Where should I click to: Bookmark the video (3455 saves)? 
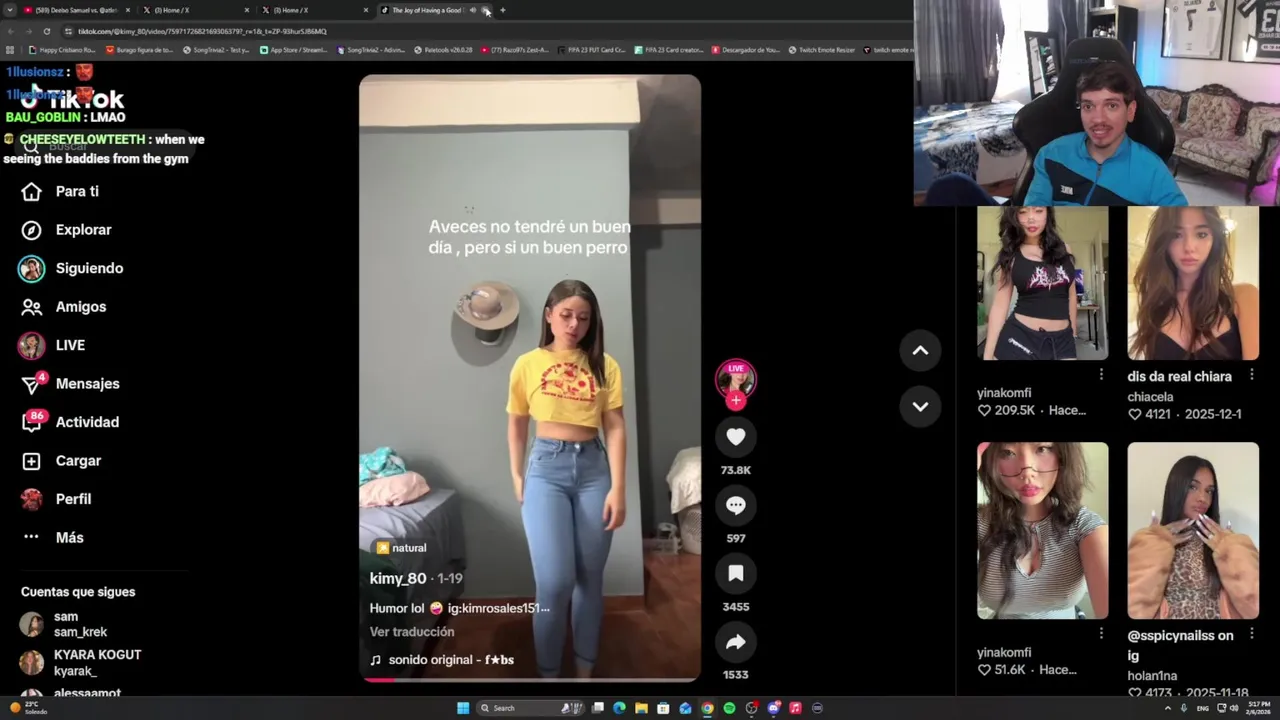coord(735,573)
